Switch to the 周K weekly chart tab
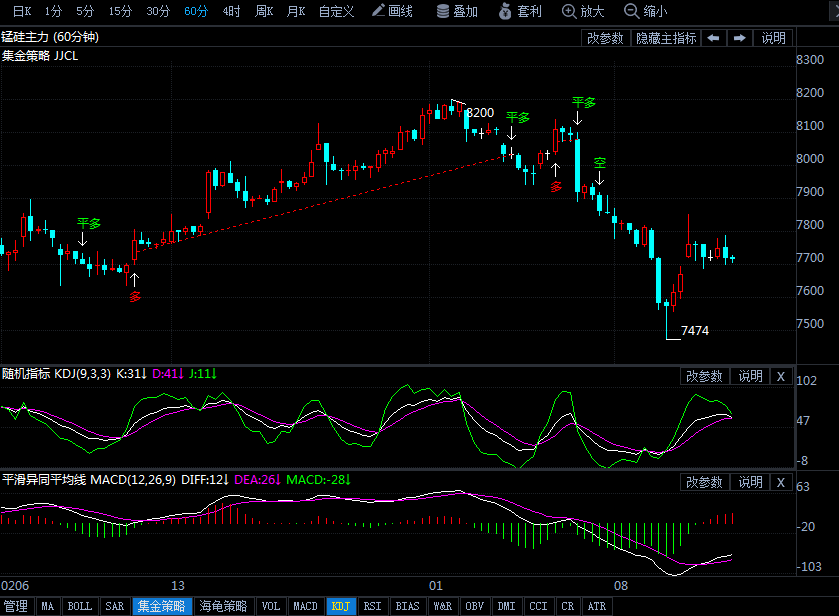 coord(266,13)
